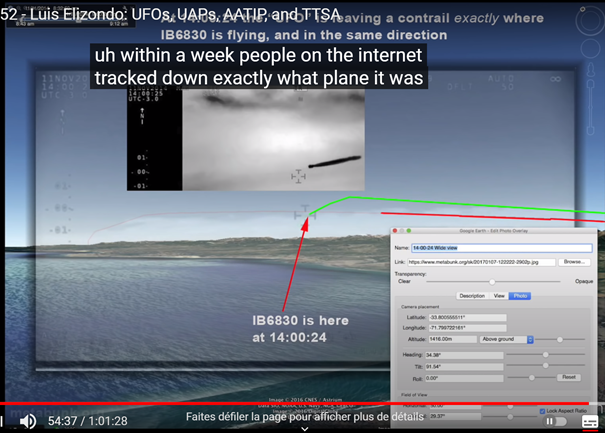
Task: Open the 'Above ground' altitude mode dropdown
Action: [x=506, y=339]
